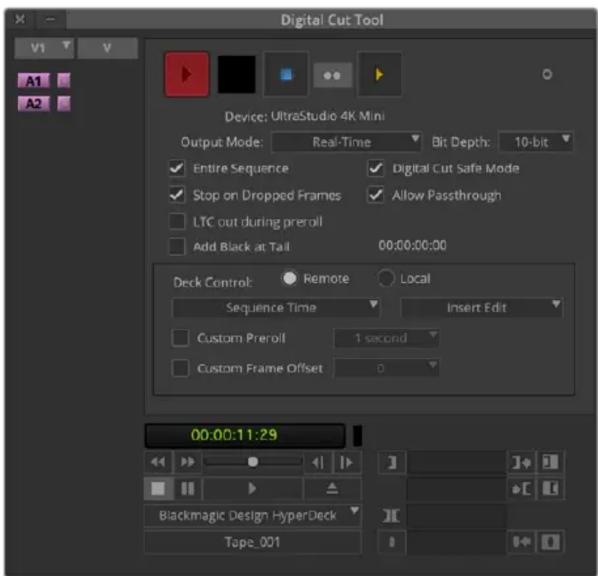Click the IN point timecode field
Image resolution: width=598 pixels, height=576 pixels.
point(457,463)
